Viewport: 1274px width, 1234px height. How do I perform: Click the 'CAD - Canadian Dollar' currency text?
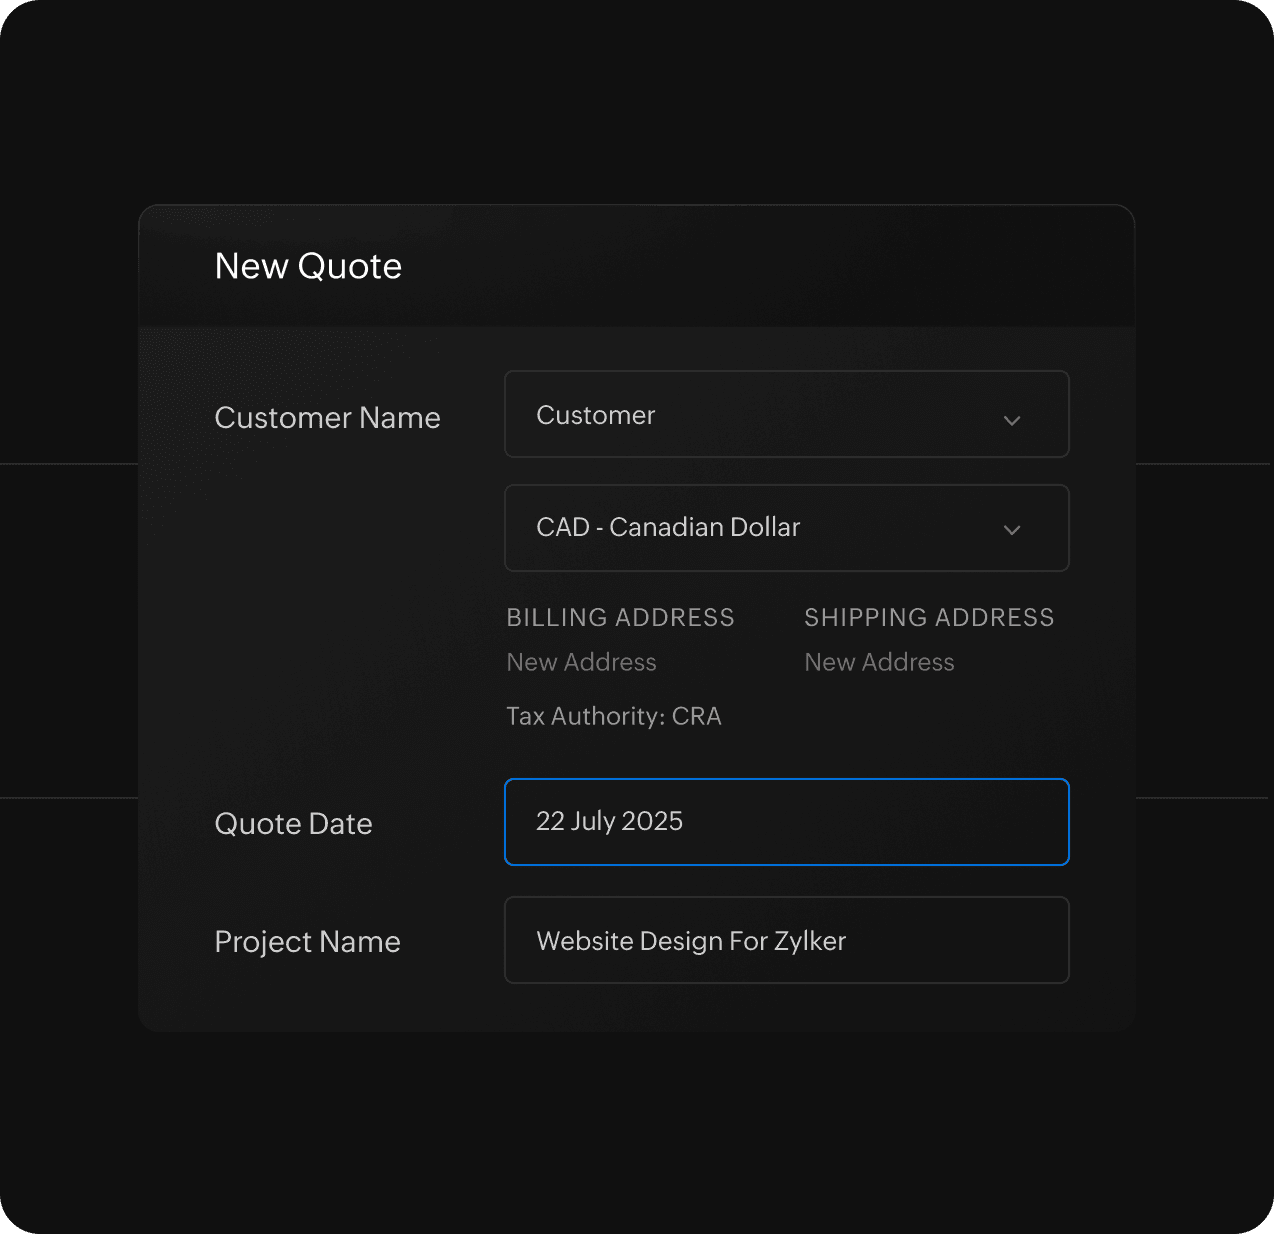668,527
